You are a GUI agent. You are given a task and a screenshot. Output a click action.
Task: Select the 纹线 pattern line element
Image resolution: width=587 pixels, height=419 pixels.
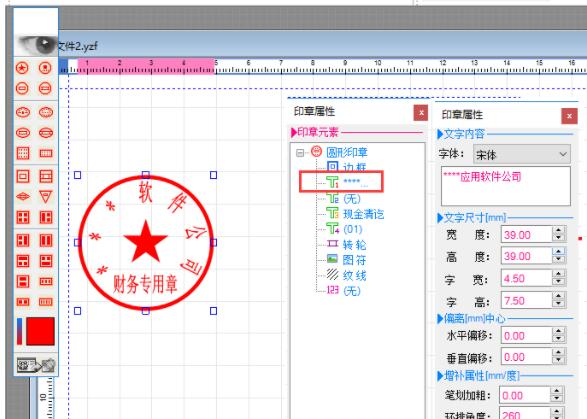tap(346, 275)
